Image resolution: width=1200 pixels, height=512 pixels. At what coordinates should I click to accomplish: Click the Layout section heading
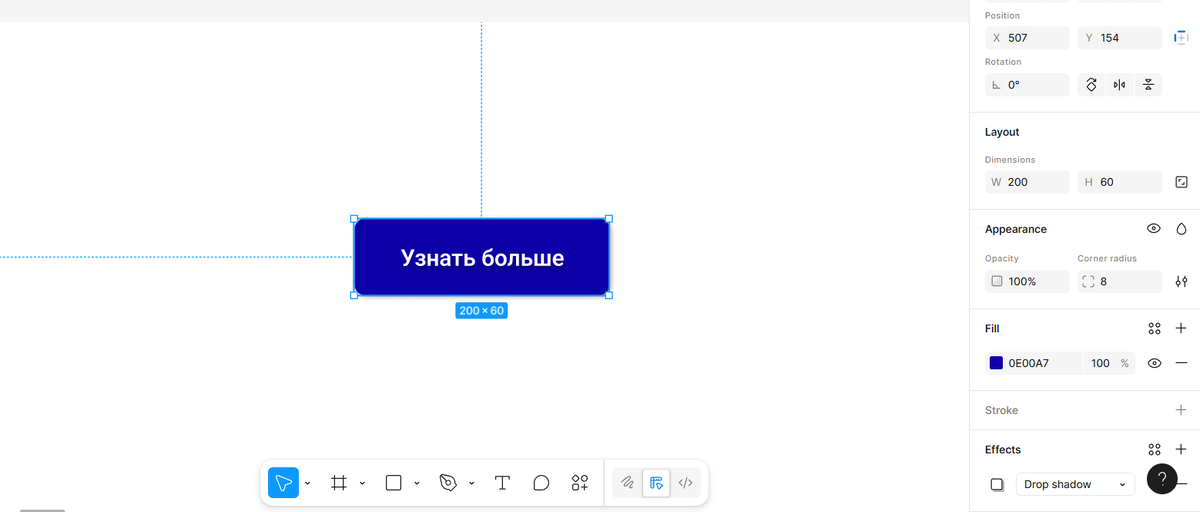(x=1002, y=132)
